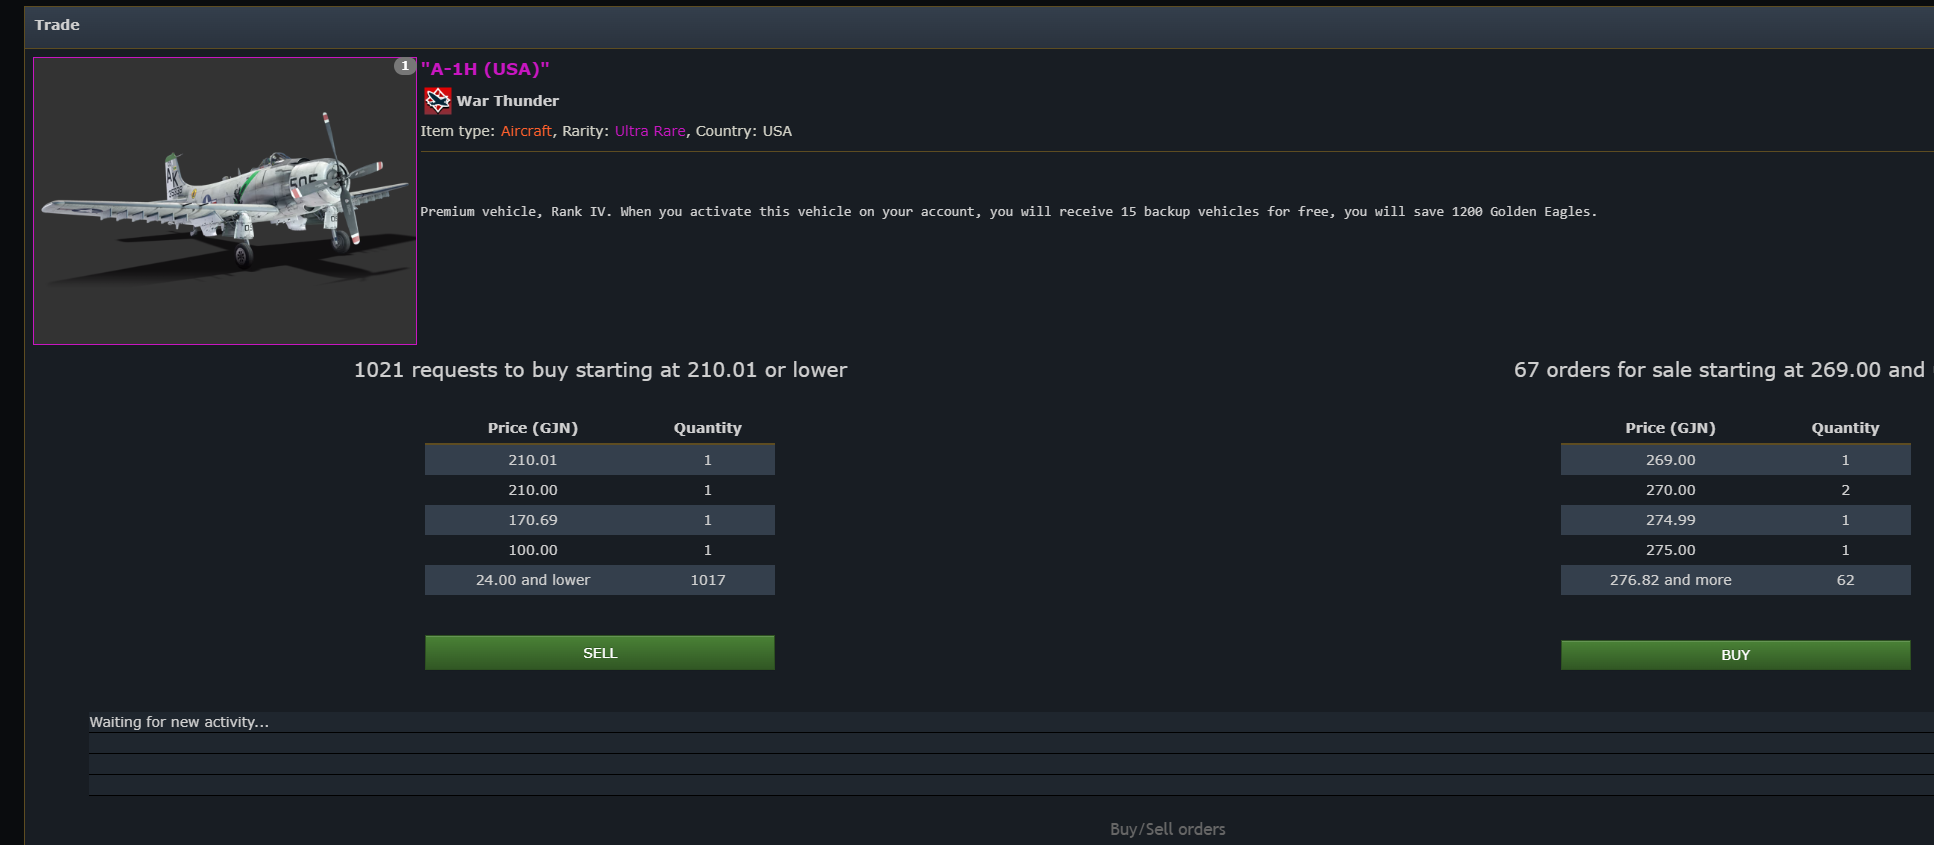This screenshot has width=1934, height=845.
Task: Click the War Thunder game icon
Action: click(x=438, y=101)
